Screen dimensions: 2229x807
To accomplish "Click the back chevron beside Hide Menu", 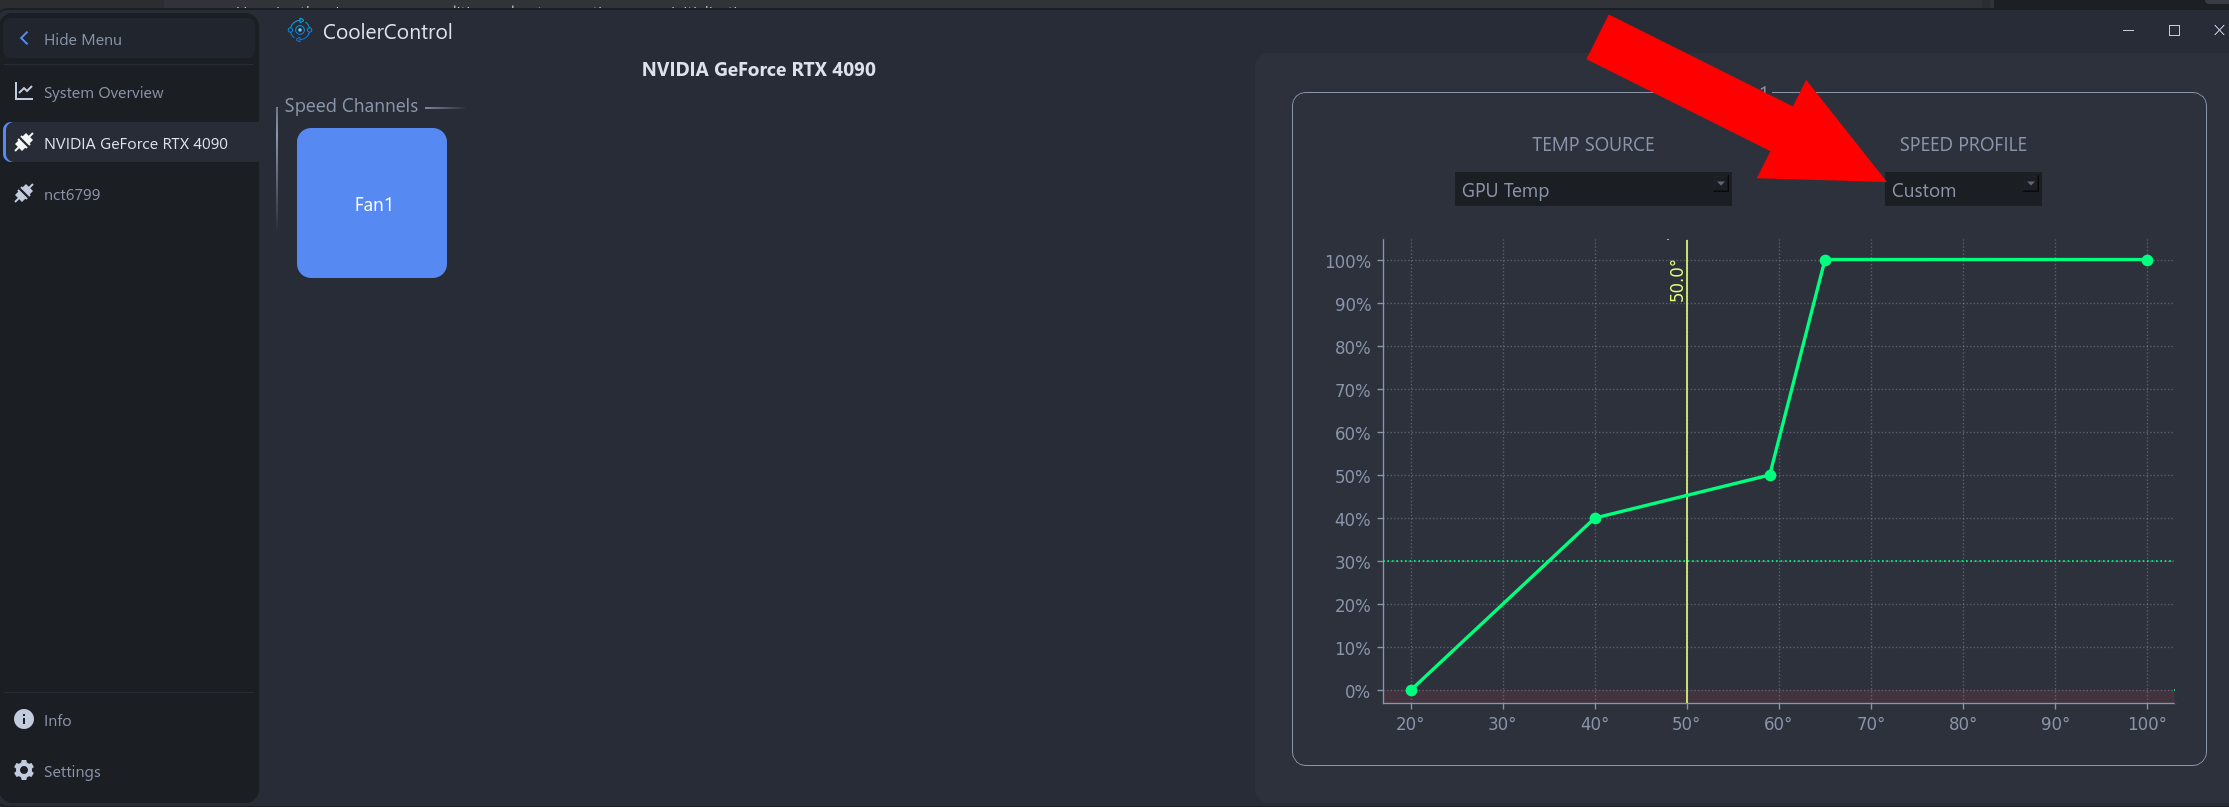I will pos(24,39).
